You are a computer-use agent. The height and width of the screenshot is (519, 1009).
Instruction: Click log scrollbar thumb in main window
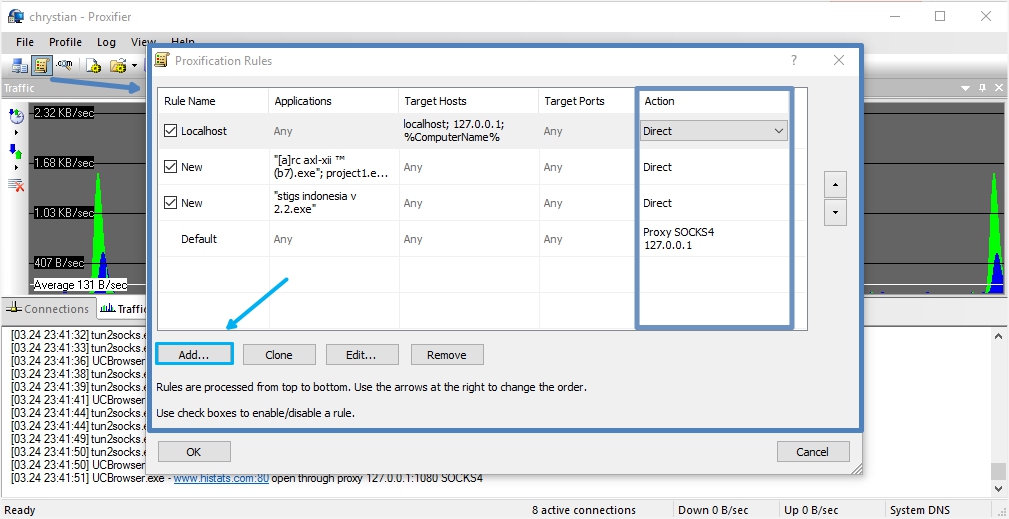[997, 471]
